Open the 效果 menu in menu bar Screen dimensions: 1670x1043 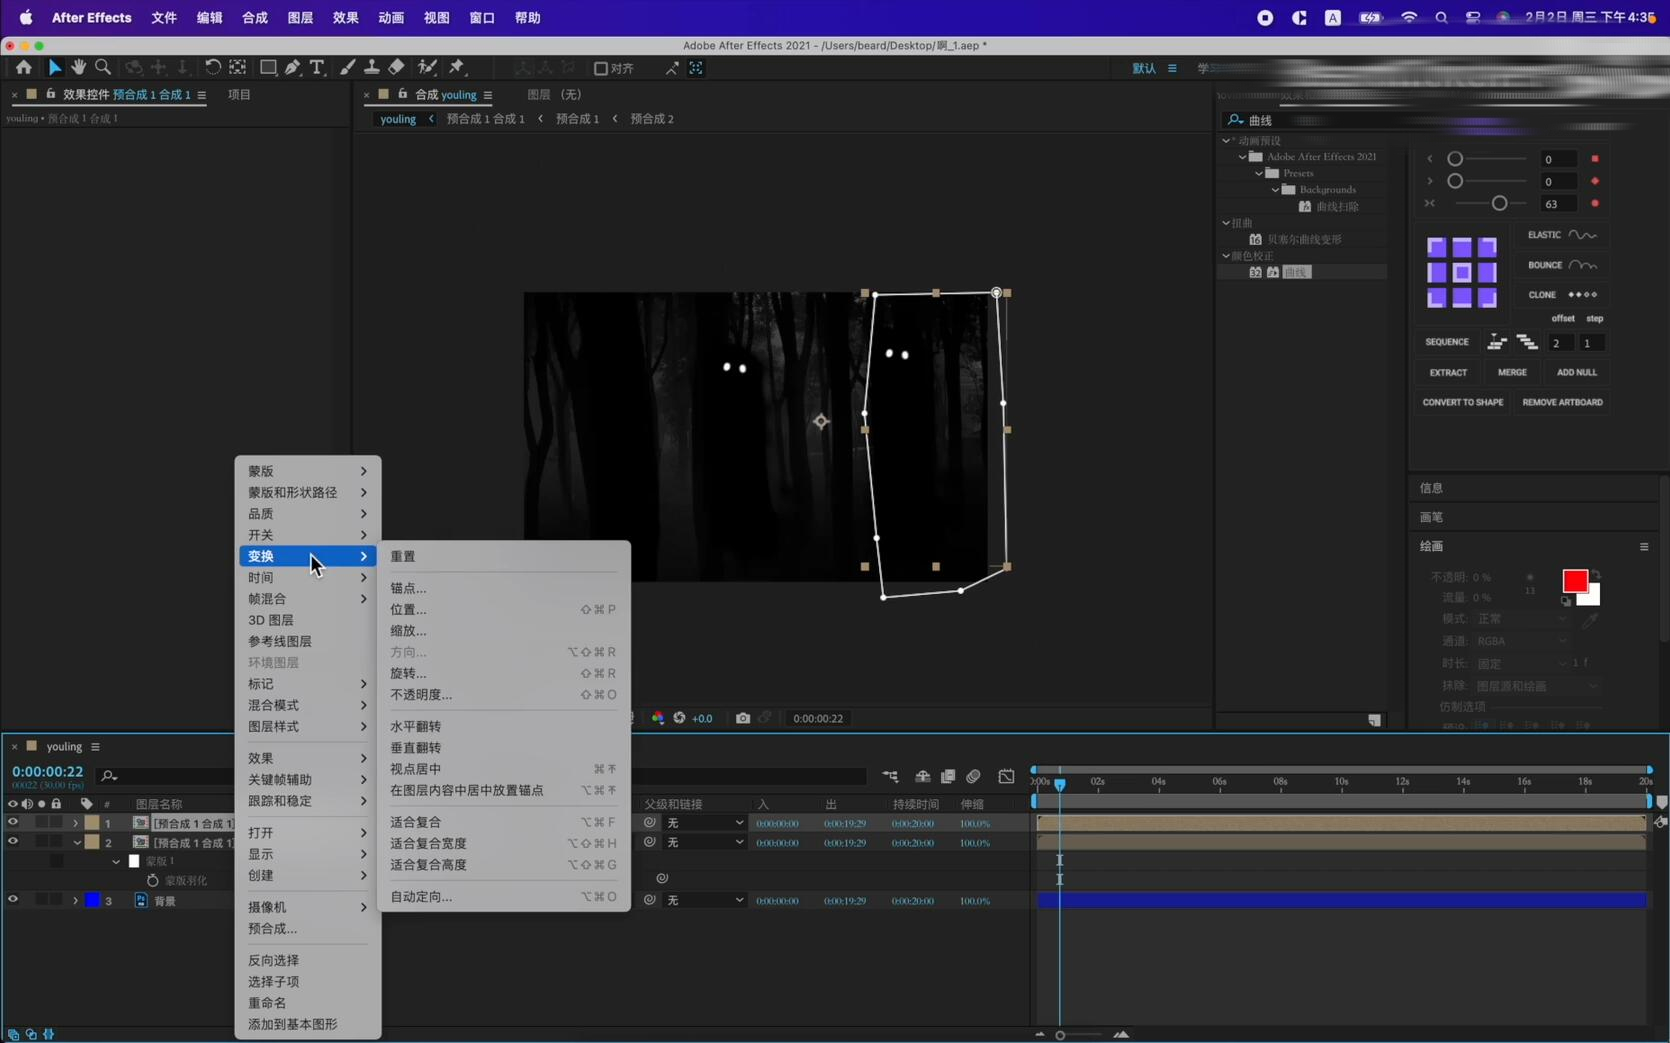coord(345,17)
